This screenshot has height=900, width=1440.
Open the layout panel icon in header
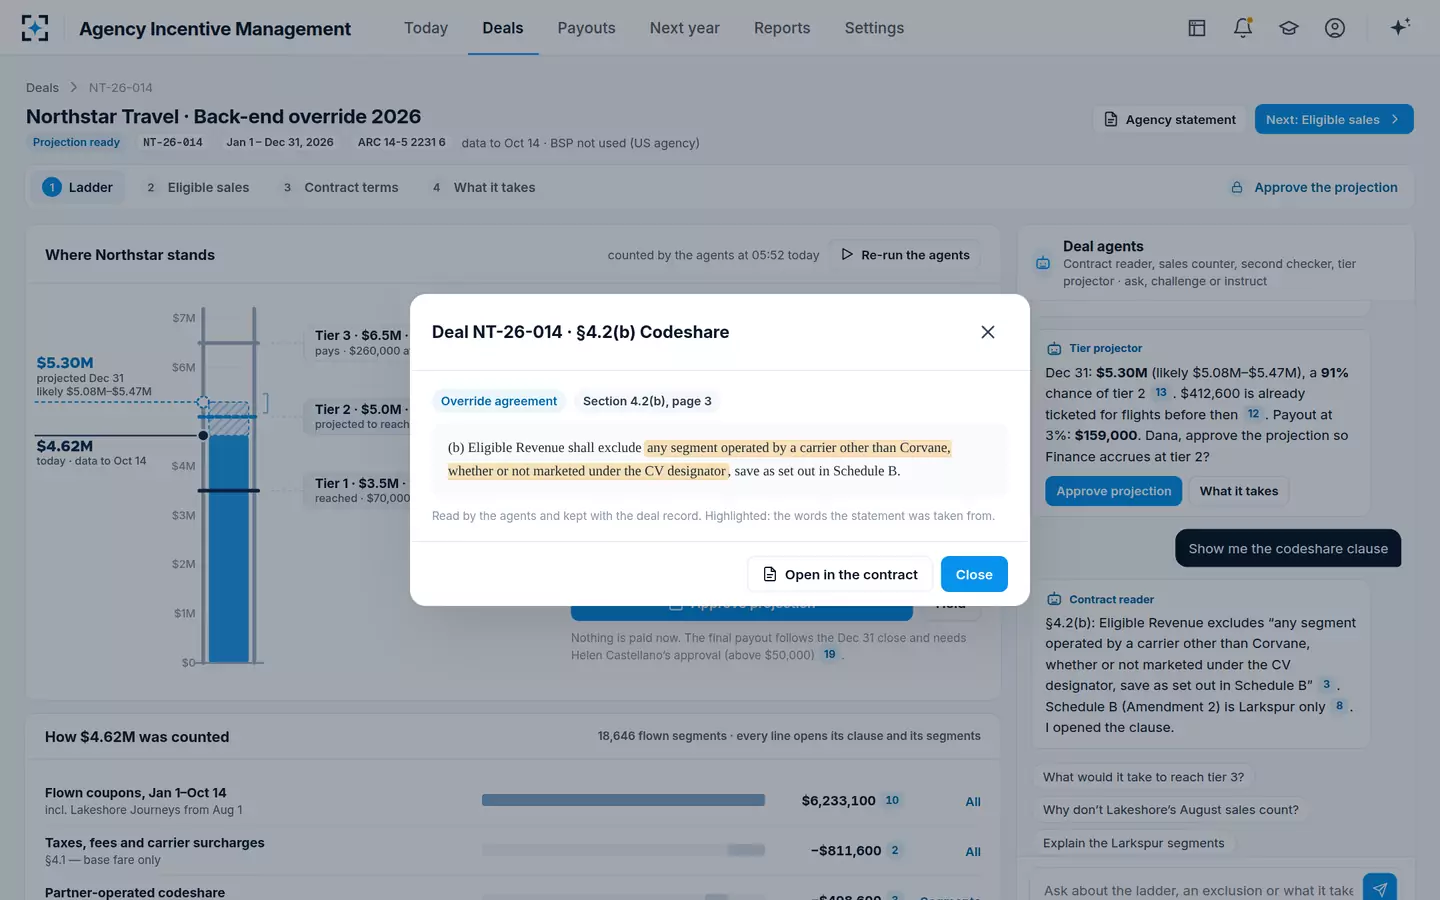1196,28
